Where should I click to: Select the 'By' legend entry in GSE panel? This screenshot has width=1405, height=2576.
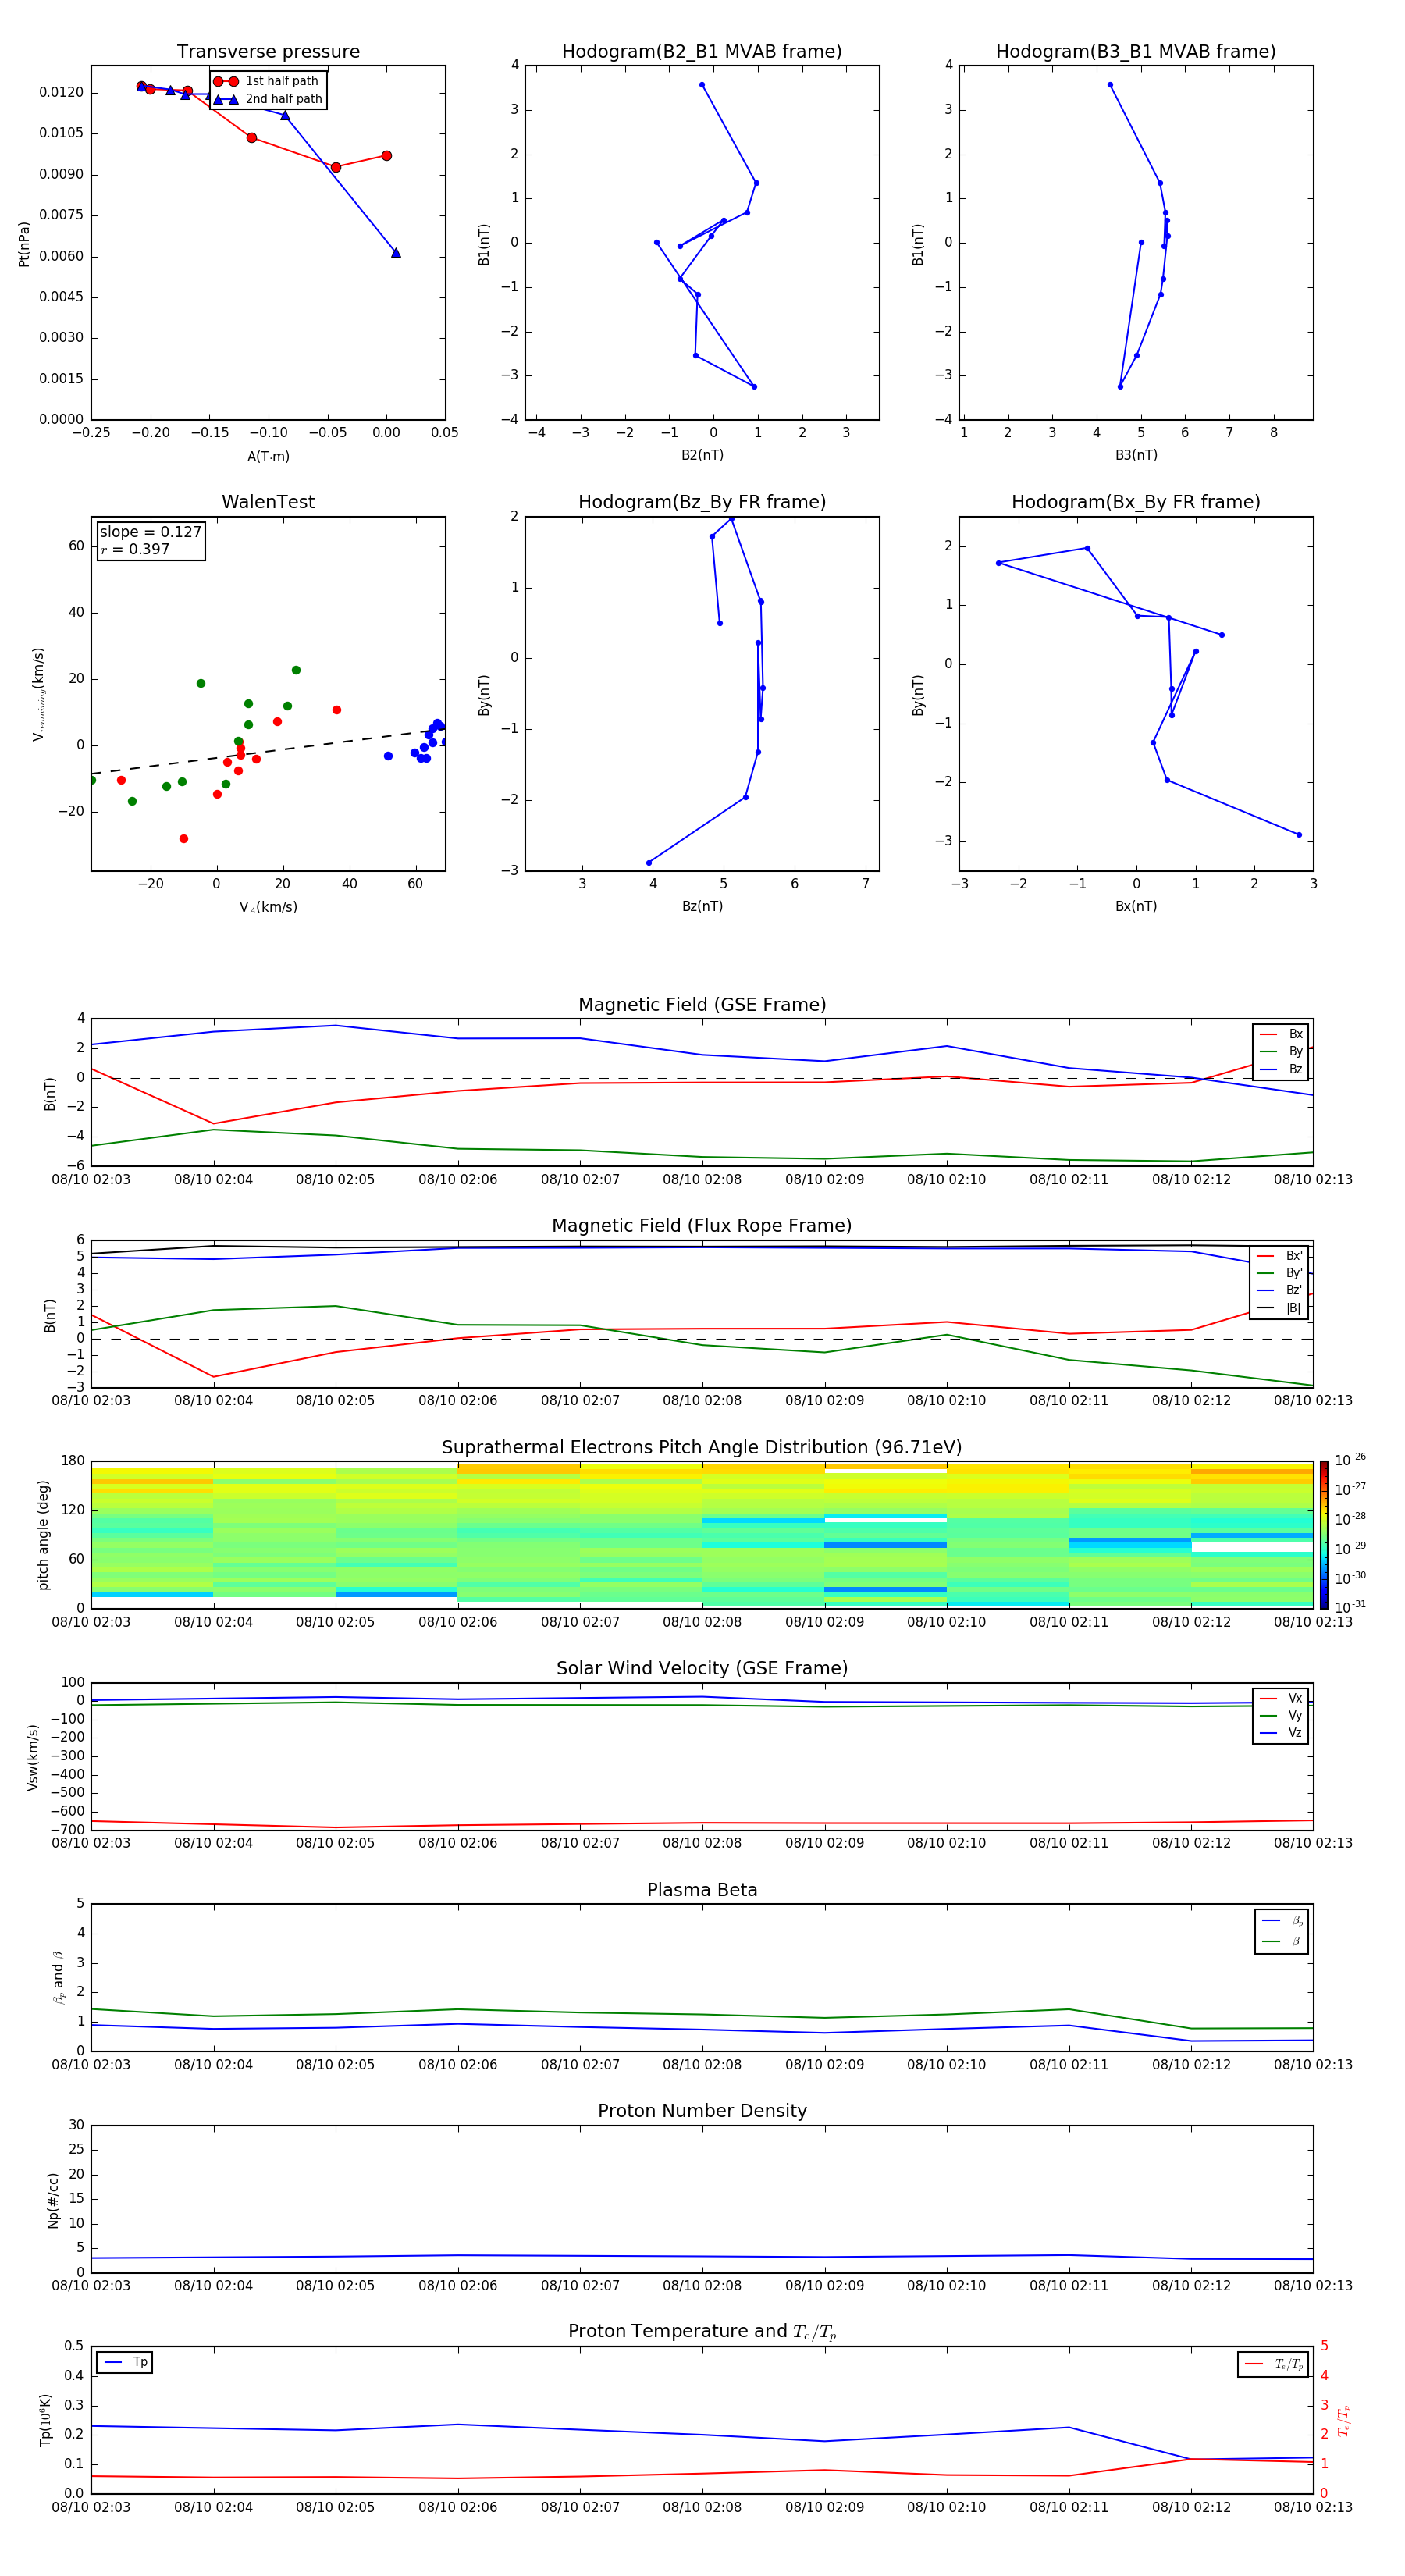[1281, 1052]
